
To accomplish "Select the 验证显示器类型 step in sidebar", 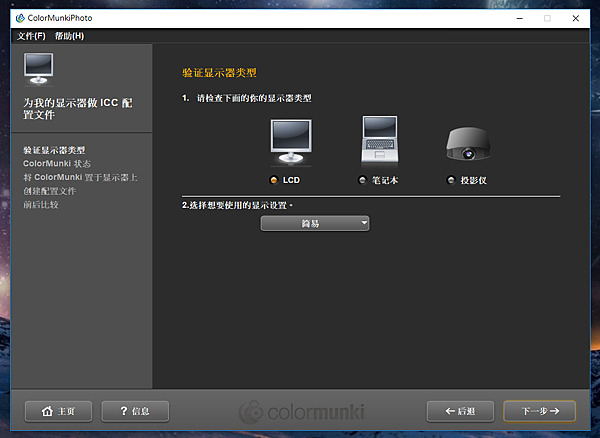I will [x=54, y=150].
